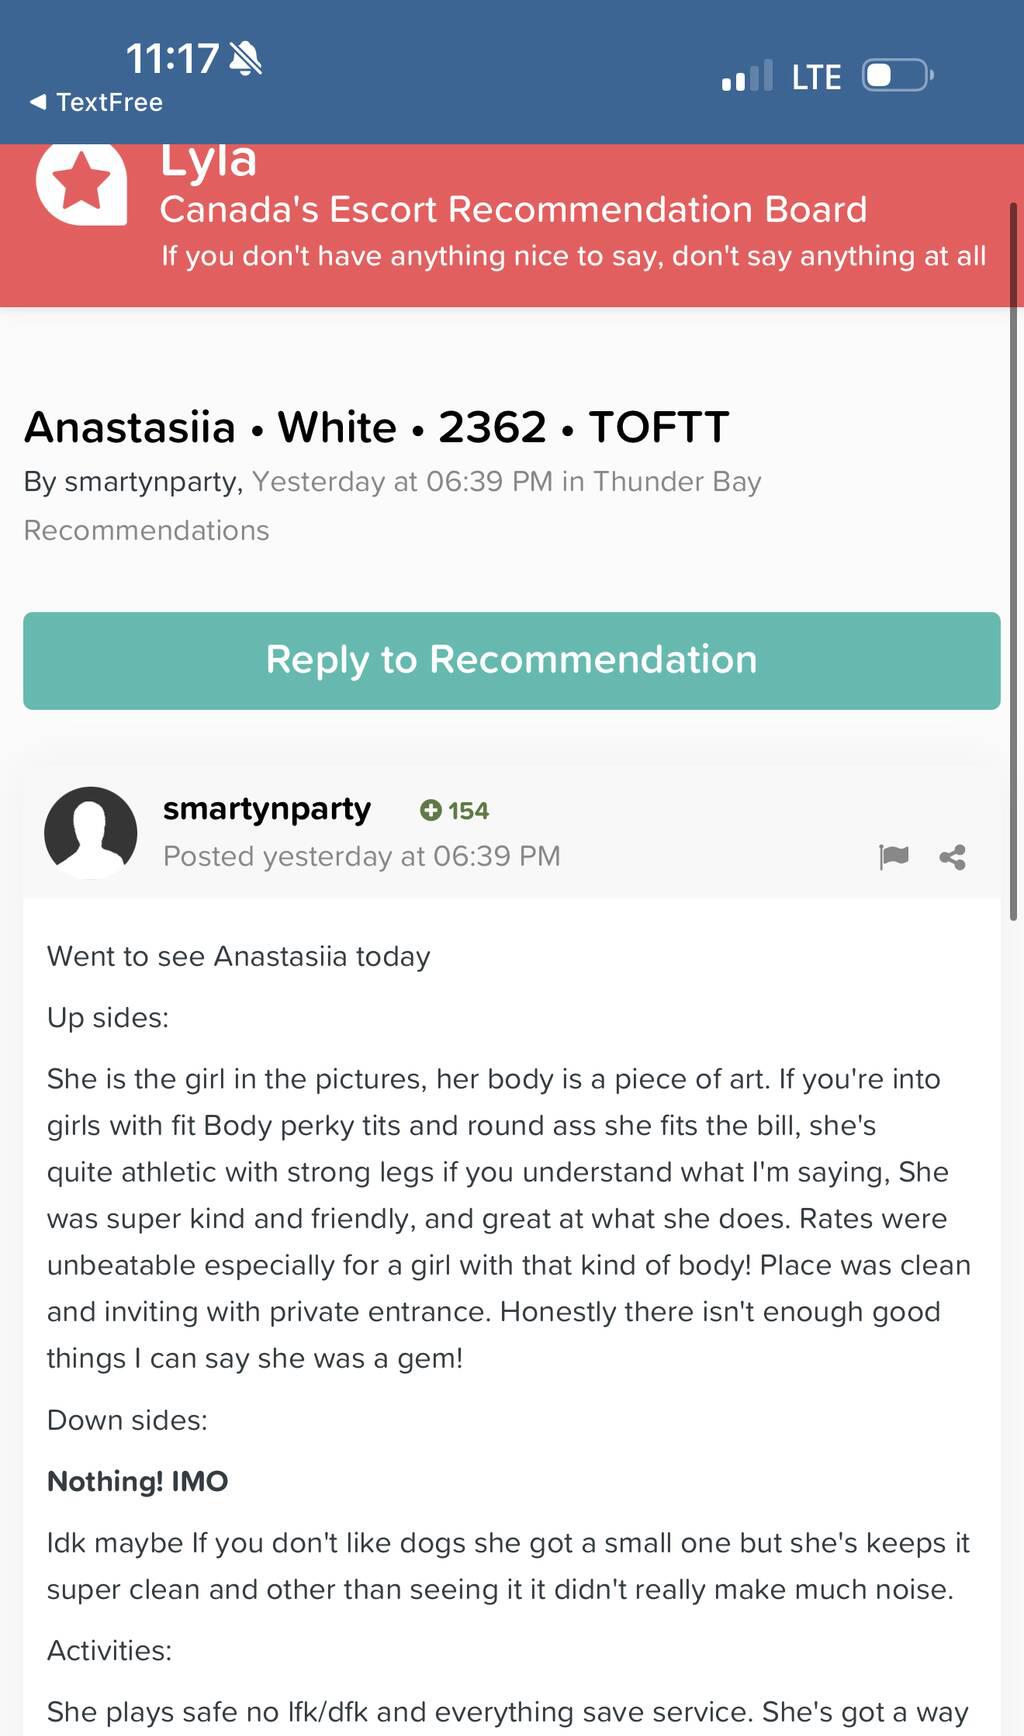Screen dimensions: 1024x1736
Task: Tap the Lyla star logo icon
Action: click(82, 184)
